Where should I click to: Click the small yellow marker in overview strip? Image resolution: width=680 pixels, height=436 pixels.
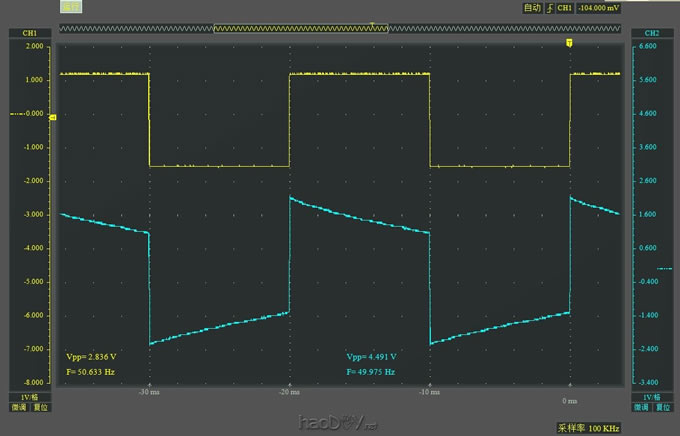(x=372, y=23)
